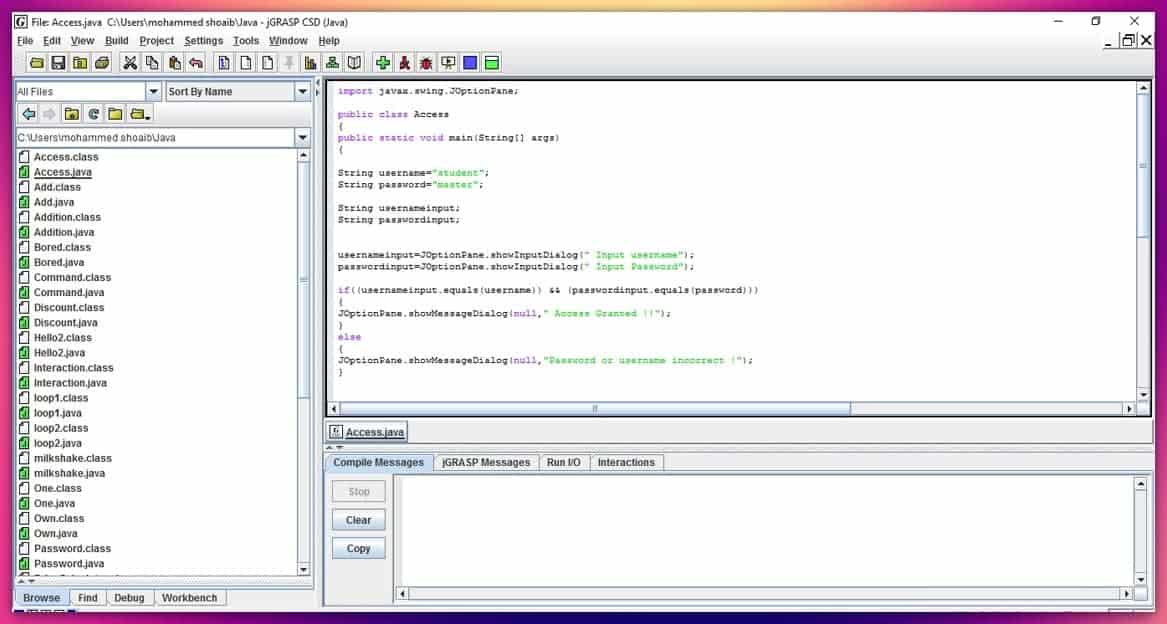Change ordering via the Sort By Name dropdown
The height and width of the screenshot is (624, 1167).
click(303, 90)
